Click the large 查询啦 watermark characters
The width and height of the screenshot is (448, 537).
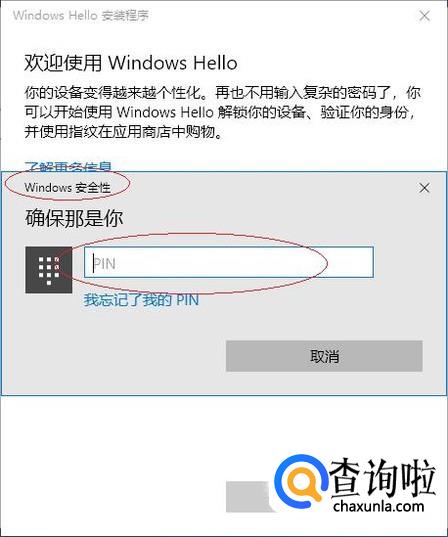(383, 478)
